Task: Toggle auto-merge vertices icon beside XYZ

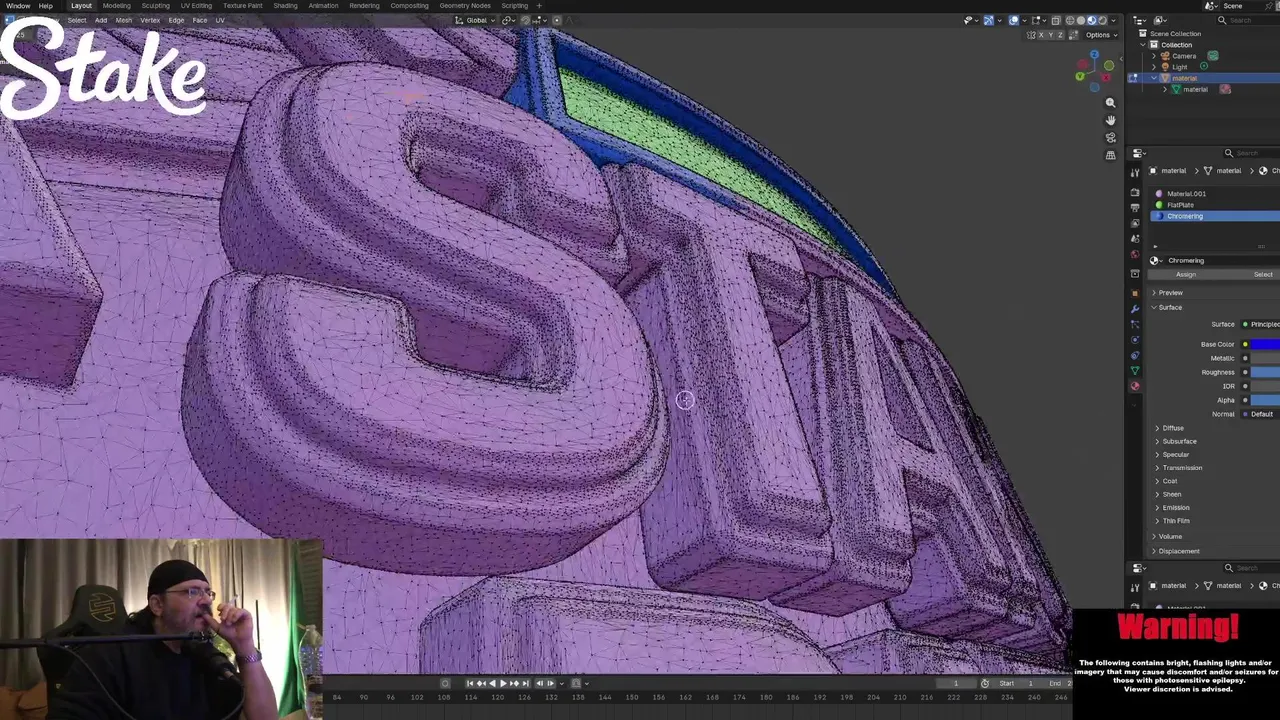Action: click(1074, 35)
